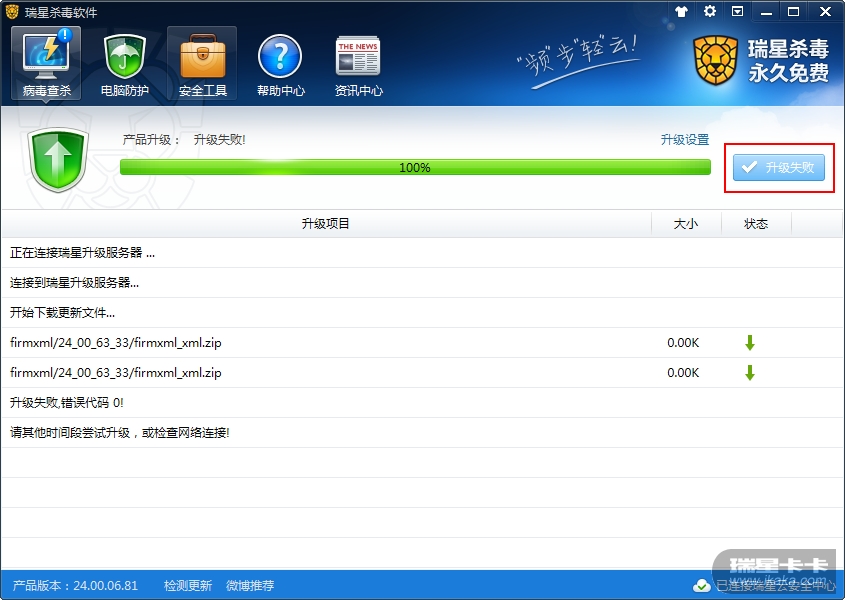Click the Rising lion logo
Screen dimensions: 845x600
(x=715, y=60)
